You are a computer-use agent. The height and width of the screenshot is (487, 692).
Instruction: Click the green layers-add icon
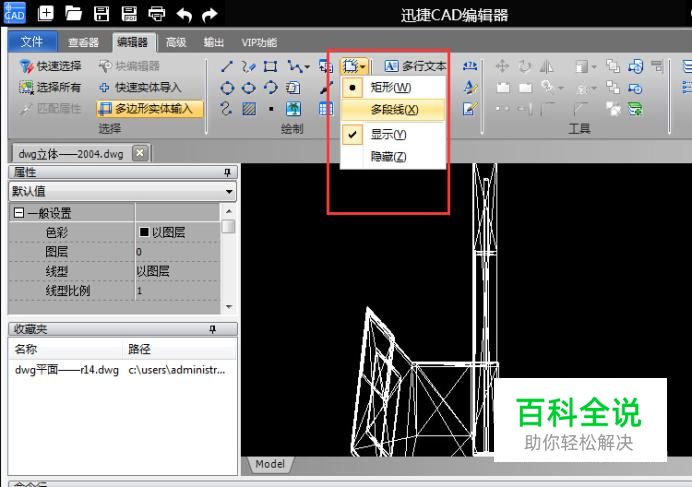click(x=635, y=109)
